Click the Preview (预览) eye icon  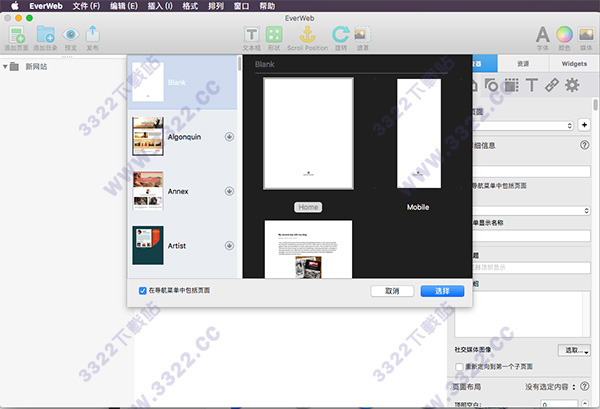71,34
